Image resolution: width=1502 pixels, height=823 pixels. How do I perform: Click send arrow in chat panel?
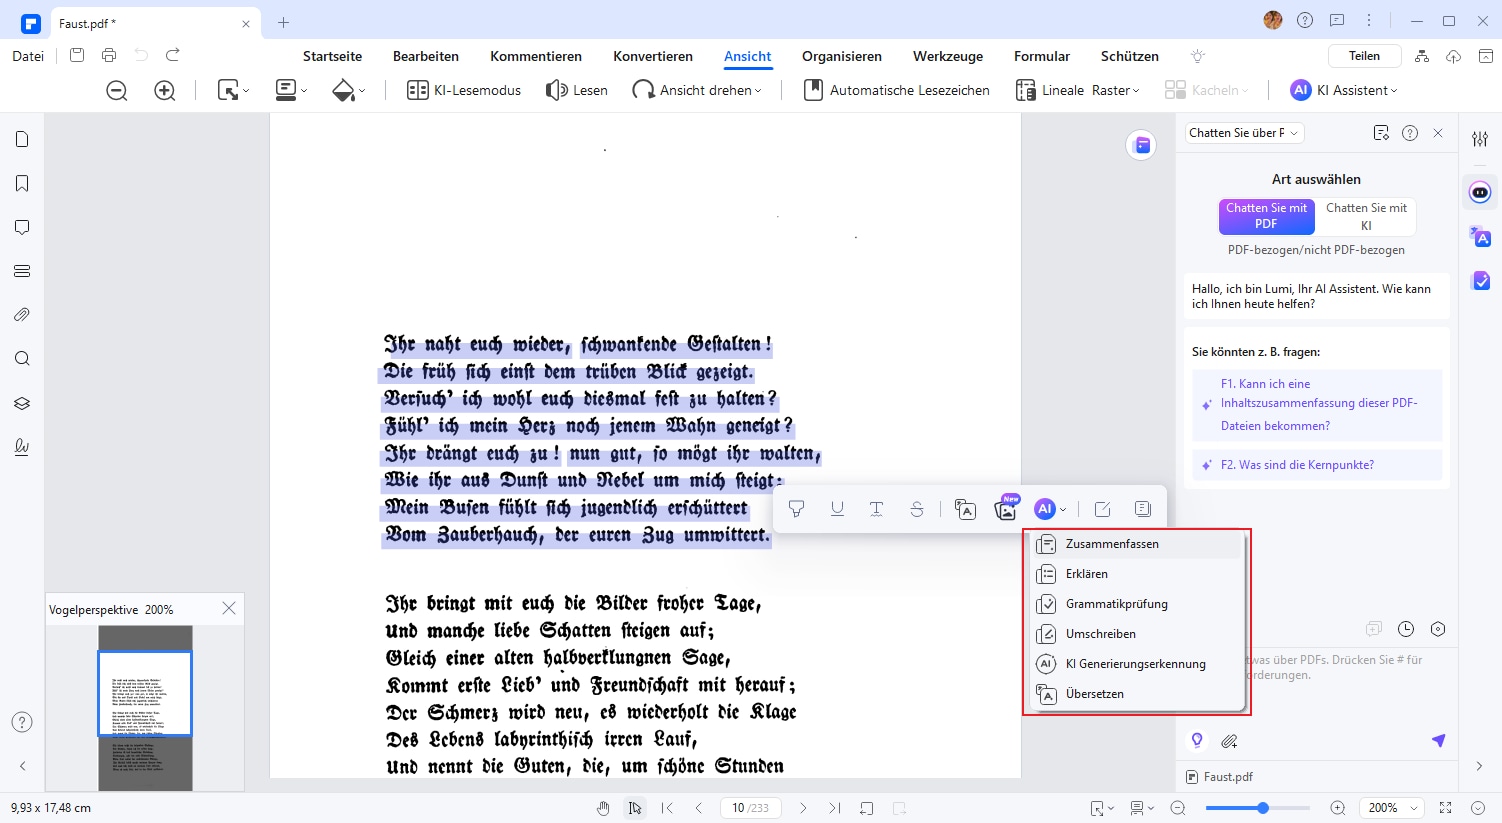click(1438, 741)
